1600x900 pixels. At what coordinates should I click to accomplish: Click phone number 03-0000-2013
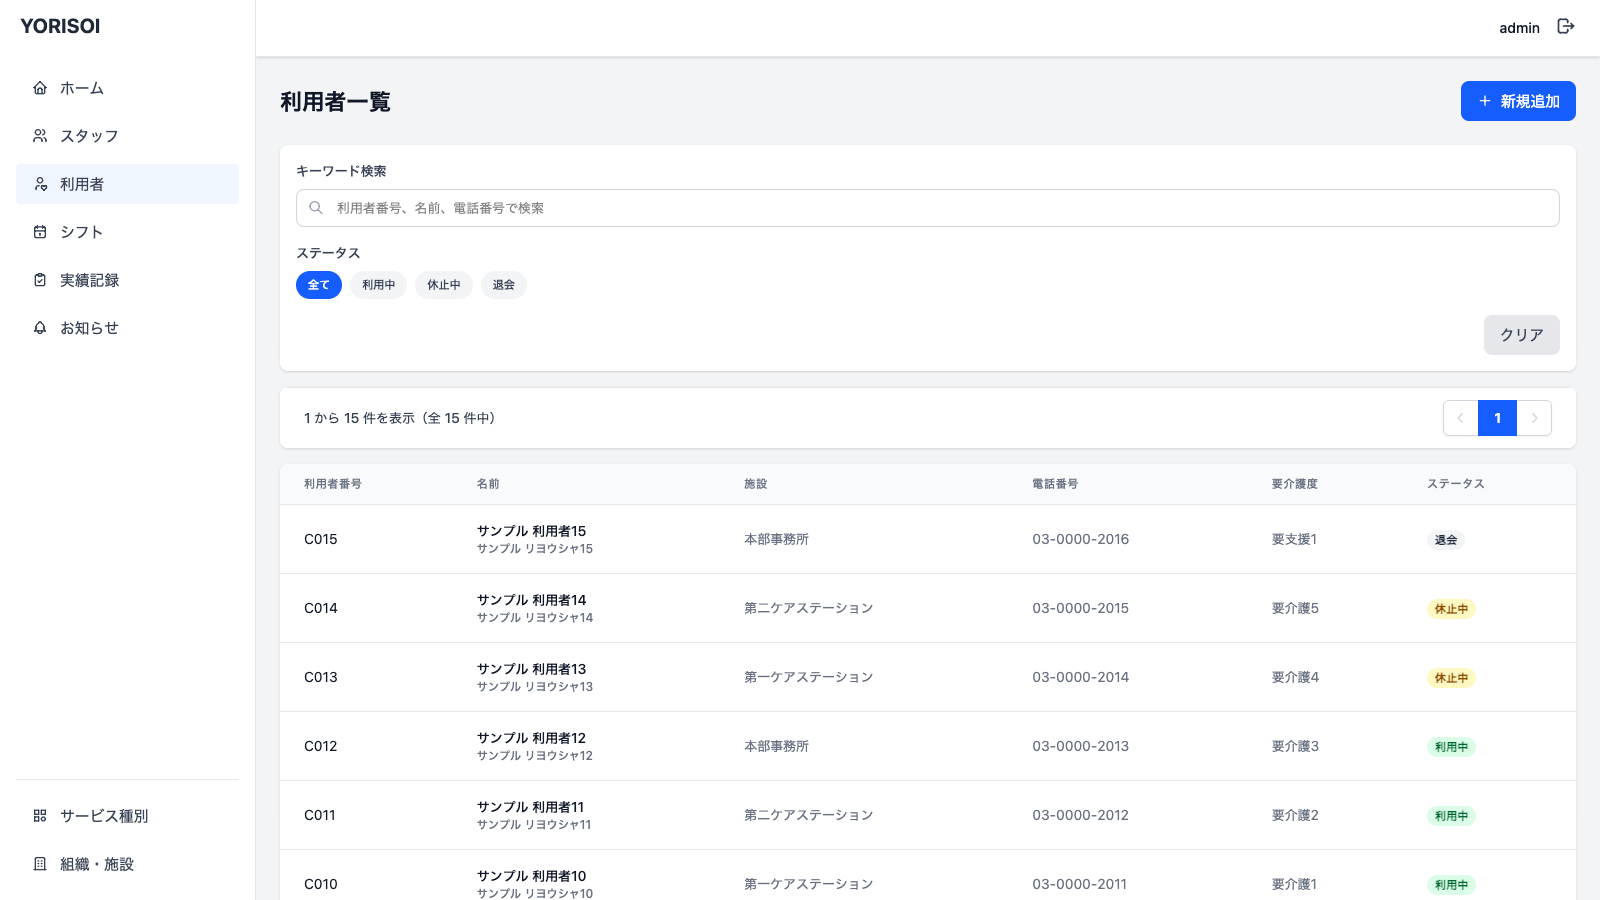tap(1081, 746)
